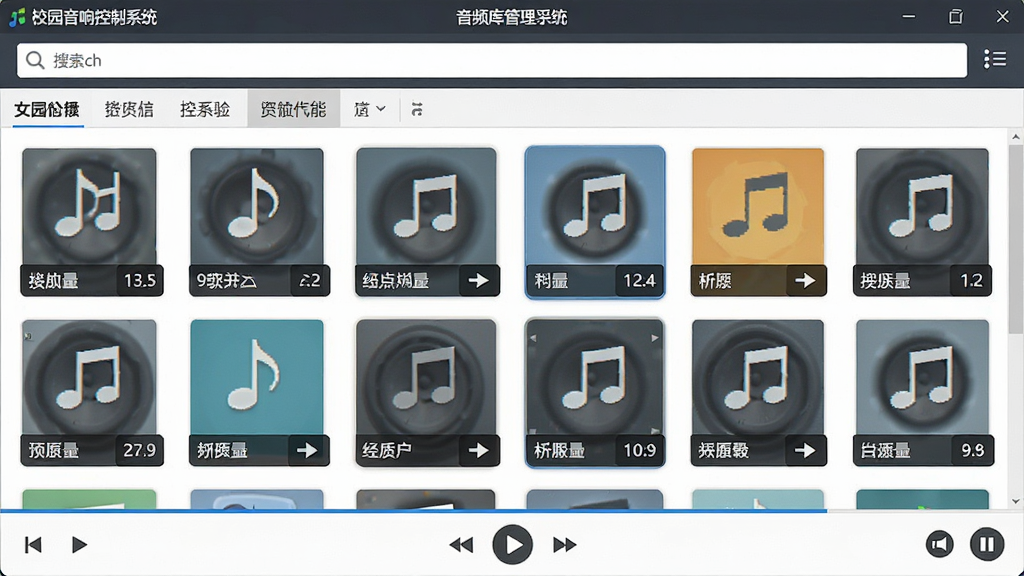Click arrow button on 经质户 card
The height and width of the screenshot is (576, 1024).
[479, 450]
